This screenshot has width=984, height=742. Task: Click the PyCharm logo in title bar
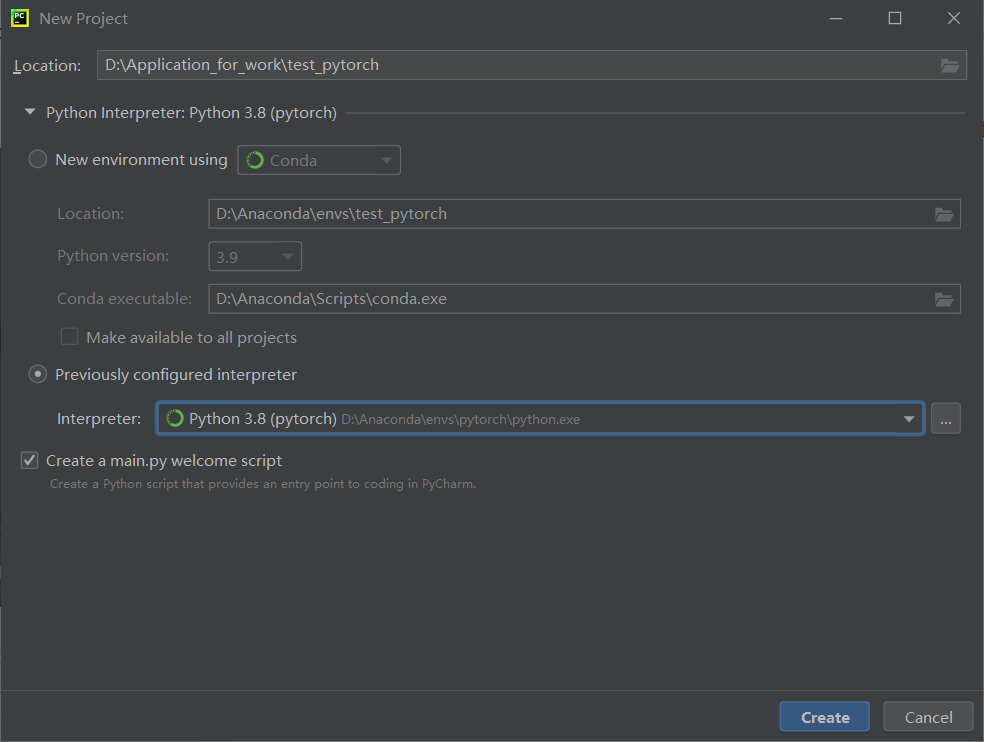click(19, 18)
